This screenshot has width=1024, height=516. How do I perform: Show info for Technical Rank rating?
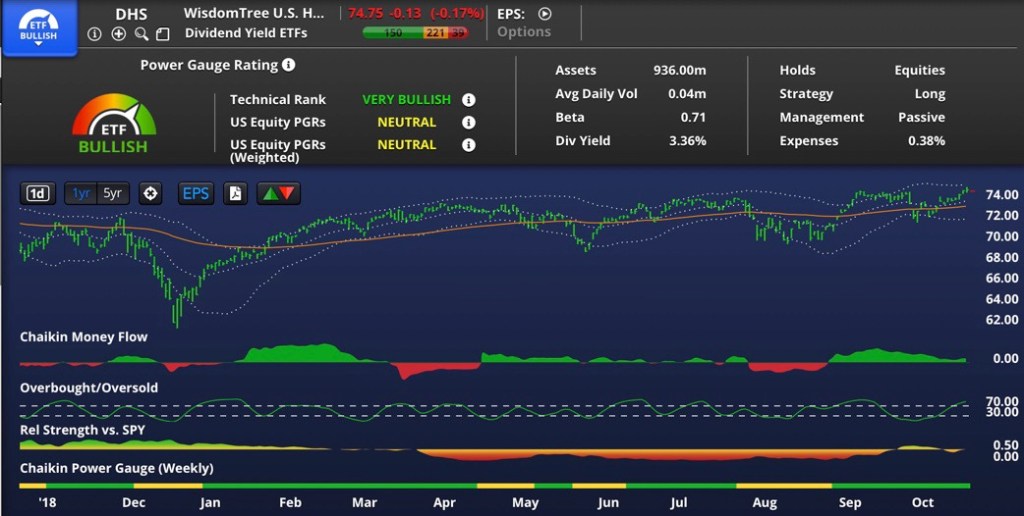(468, 100)
